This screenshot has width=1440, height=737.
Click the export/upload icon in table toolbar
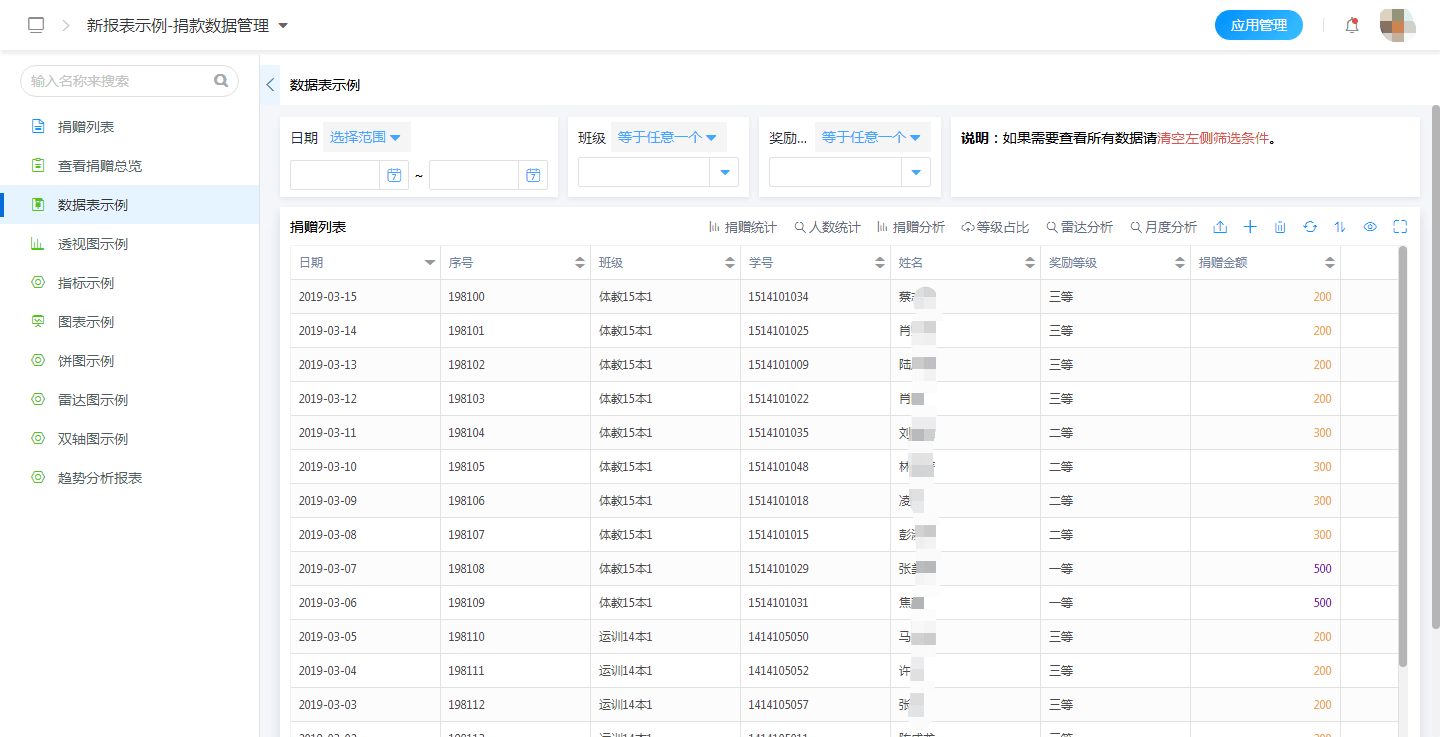1220,227
